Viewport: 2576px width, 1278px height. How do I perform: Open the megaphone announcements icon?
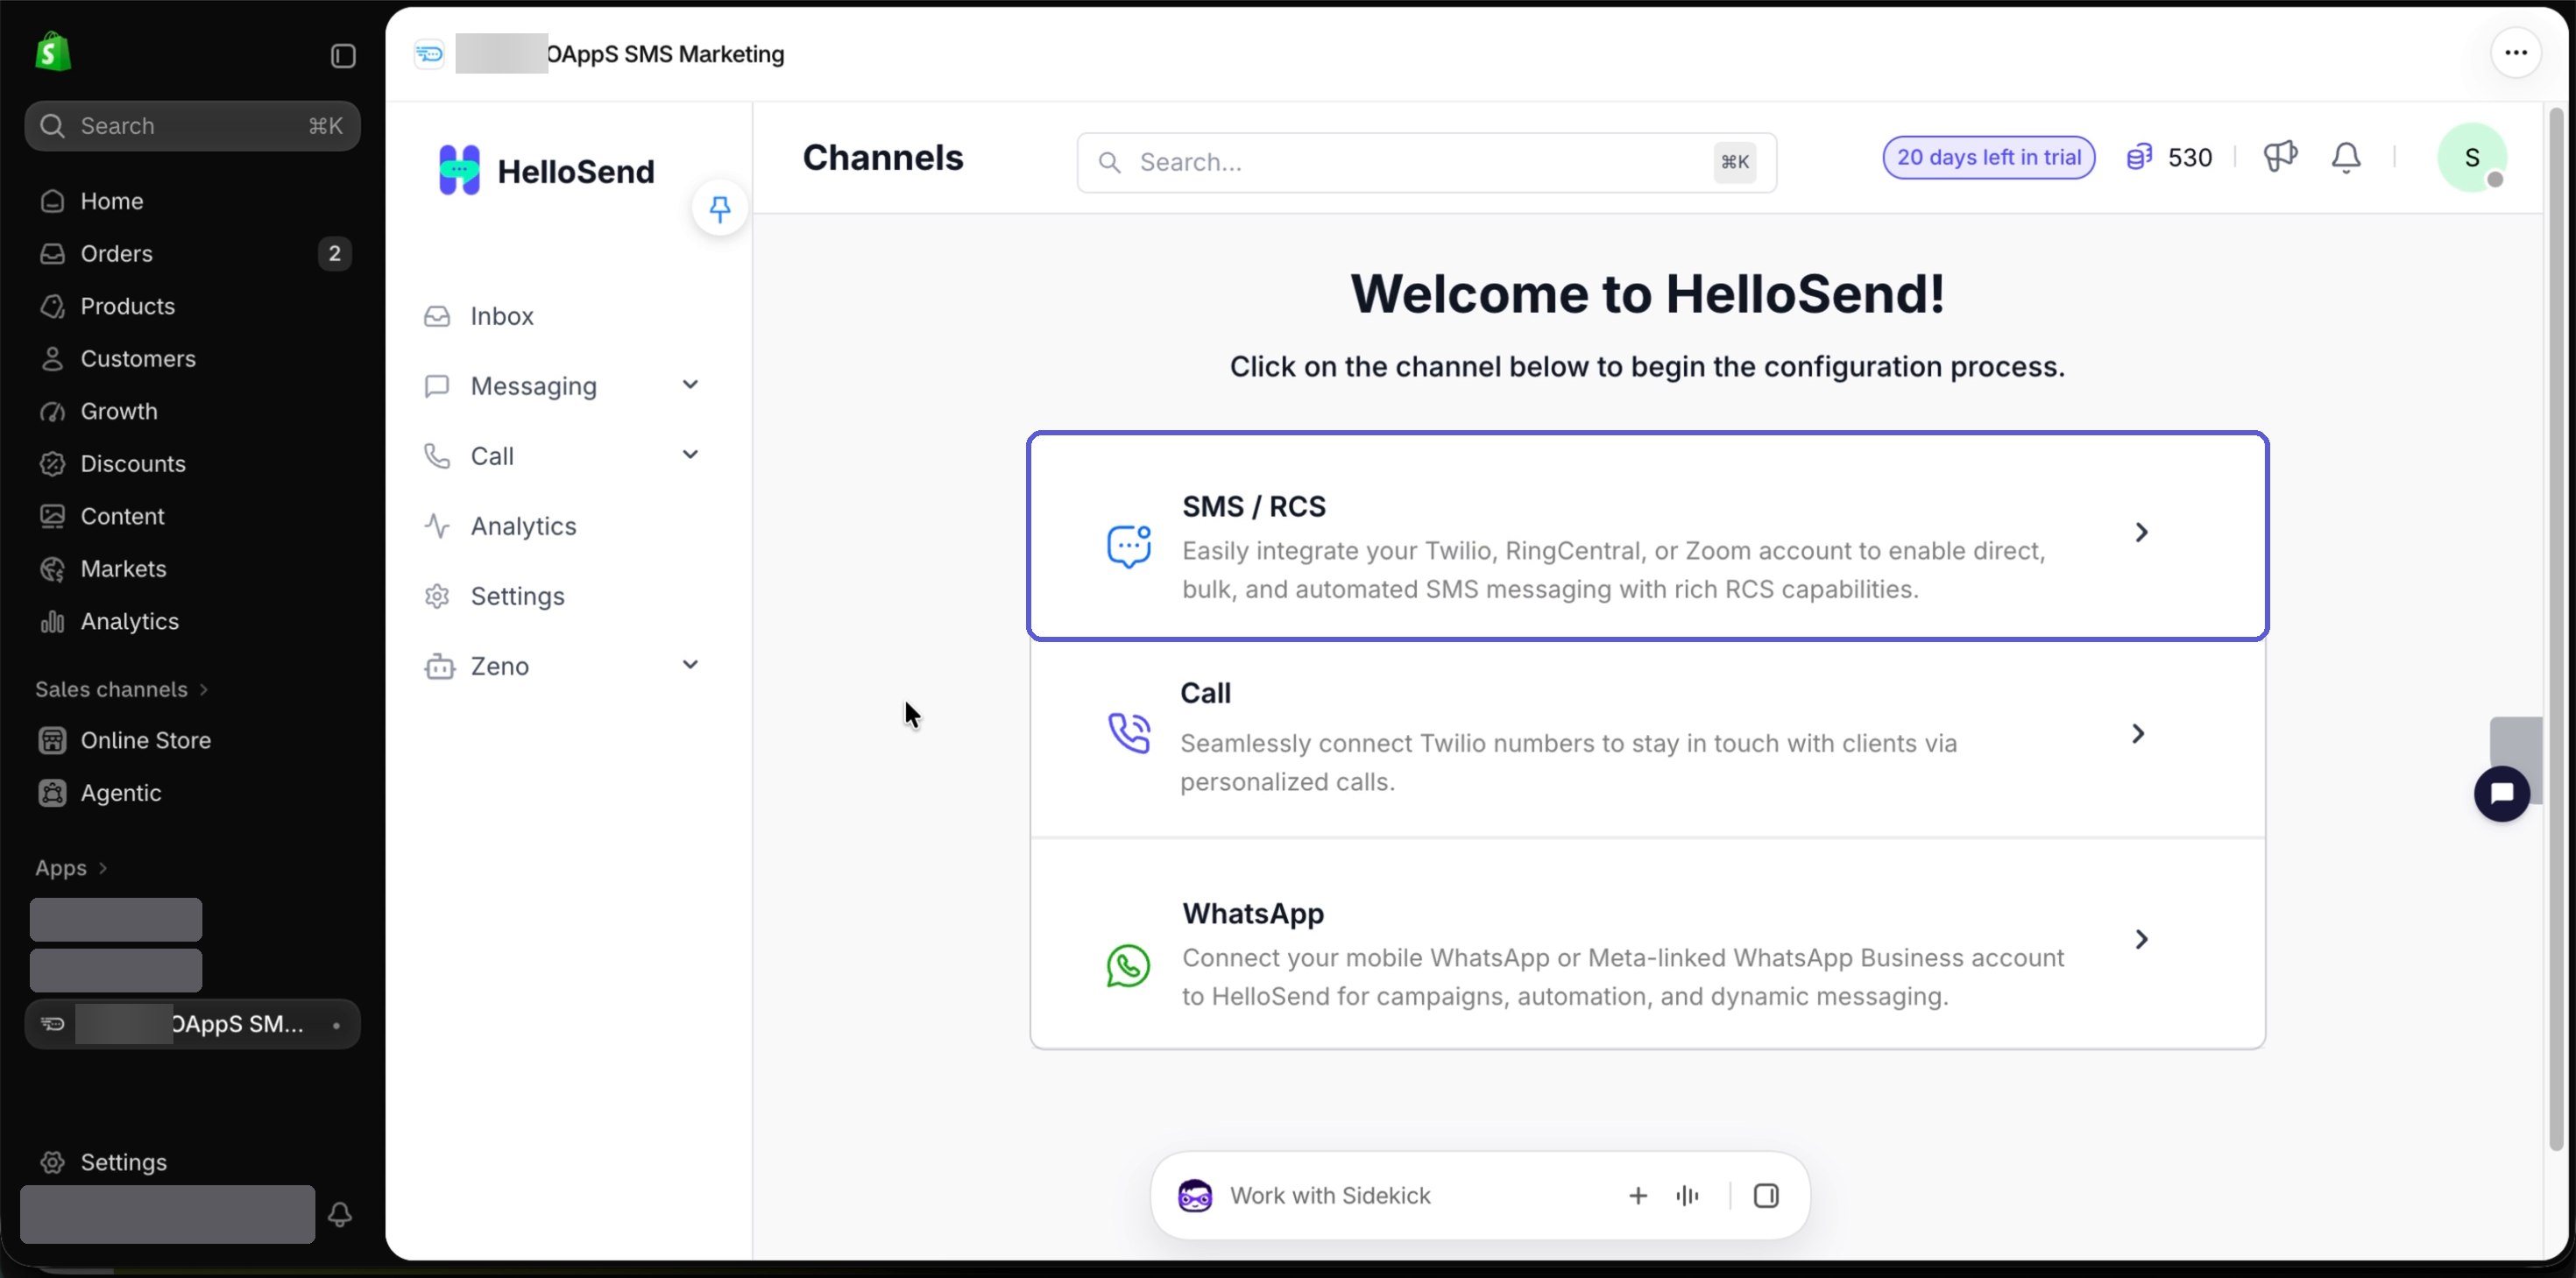tap(2280, 157)
